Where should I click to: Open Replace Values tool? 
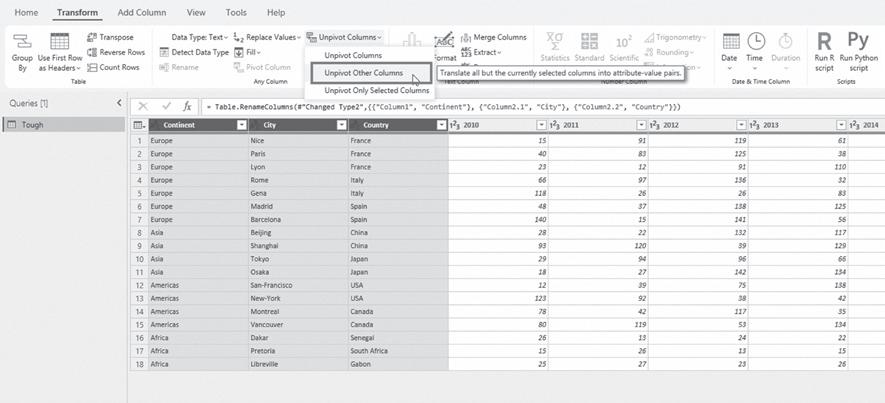tap(267, 37)
